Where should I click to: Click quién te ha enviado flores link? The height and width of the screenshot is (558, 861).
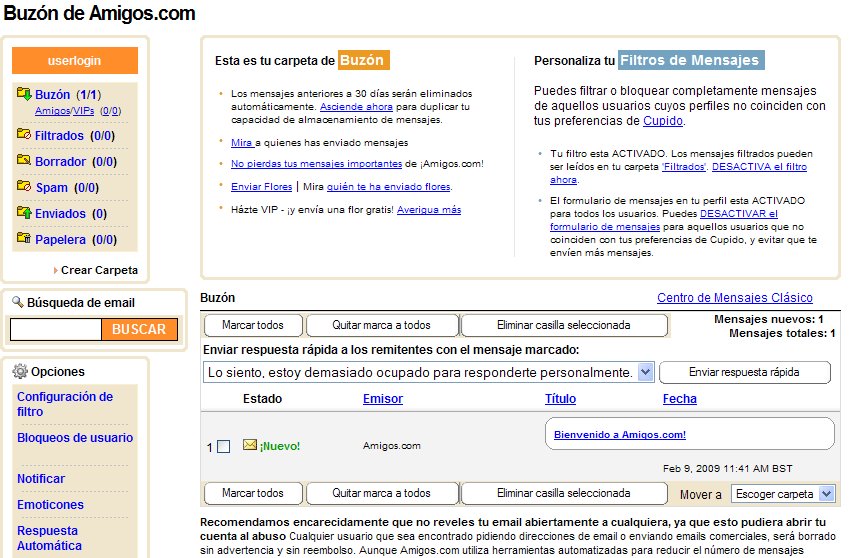(x=389, y=187)
